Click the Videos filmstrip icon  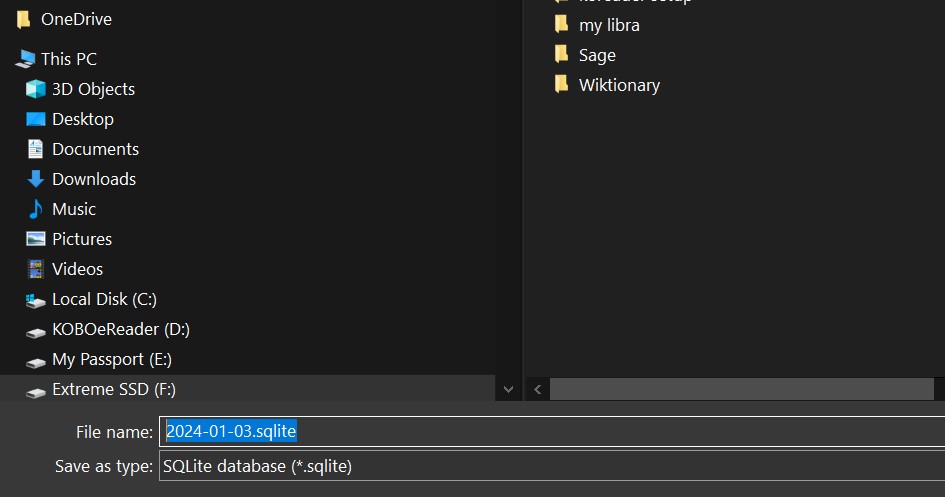[36, 269]
